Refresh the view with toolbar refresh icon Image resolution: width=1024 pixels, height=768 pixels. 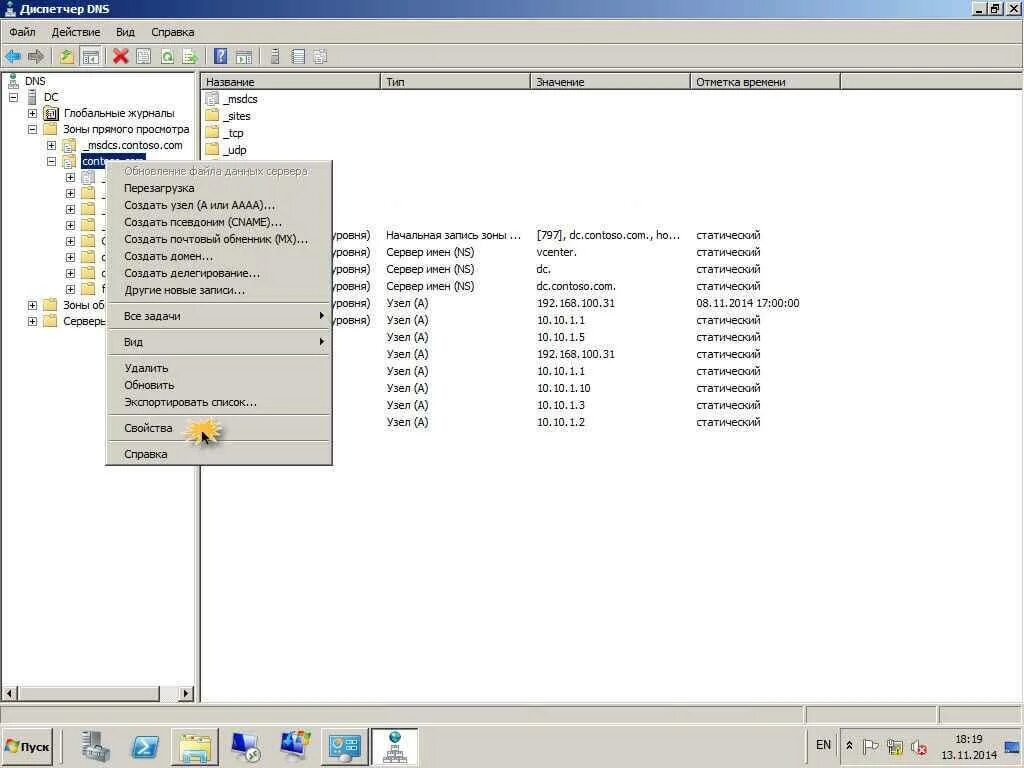[169, 56]
